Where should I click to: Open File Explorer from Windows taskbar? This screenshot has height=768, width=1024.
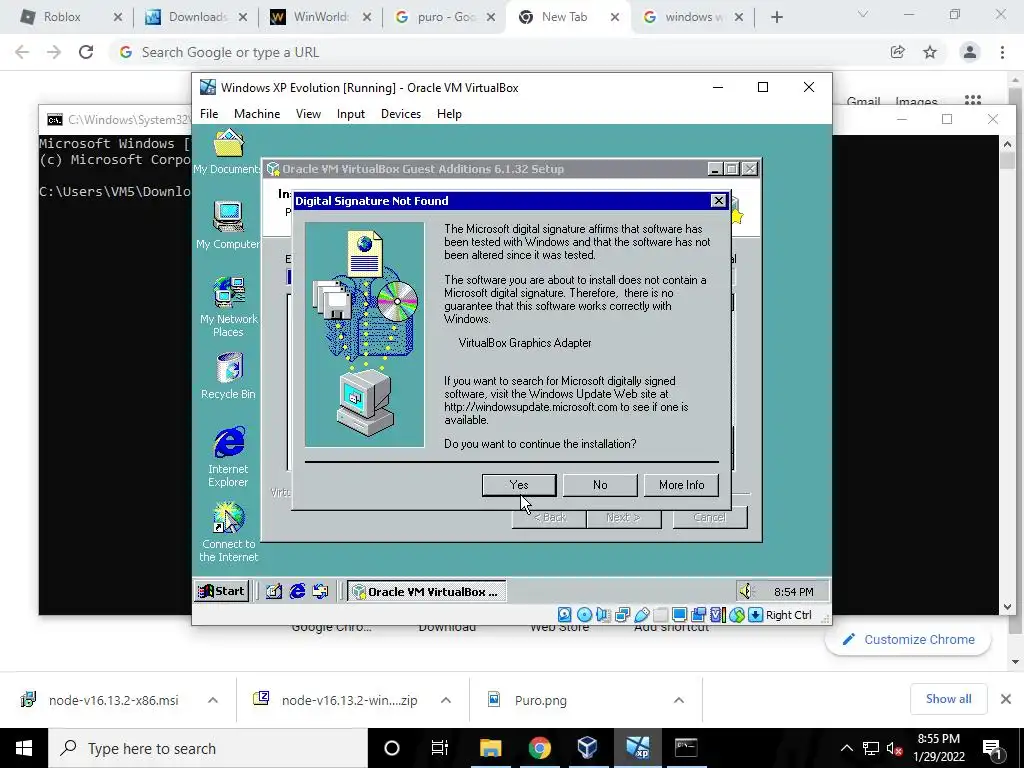pos(490,748)
